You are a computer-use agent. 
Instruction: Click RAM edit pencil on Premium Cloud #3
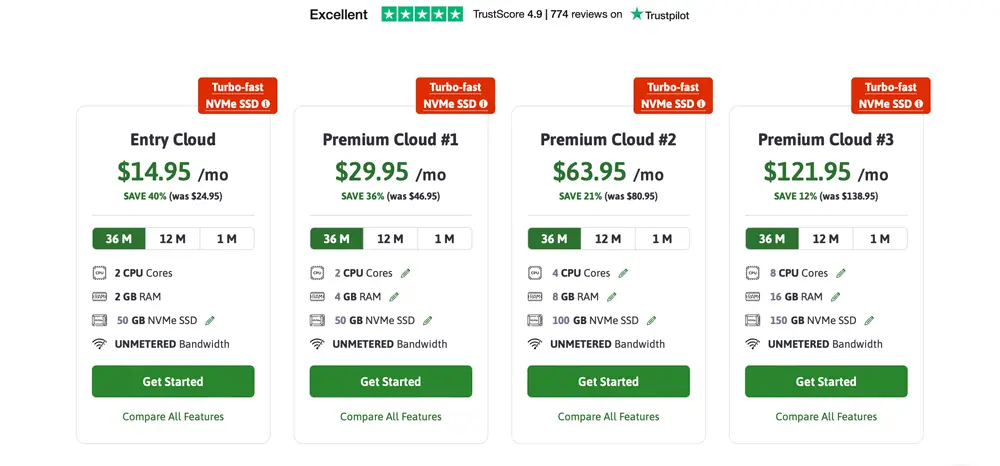click(x=835, y=297)
